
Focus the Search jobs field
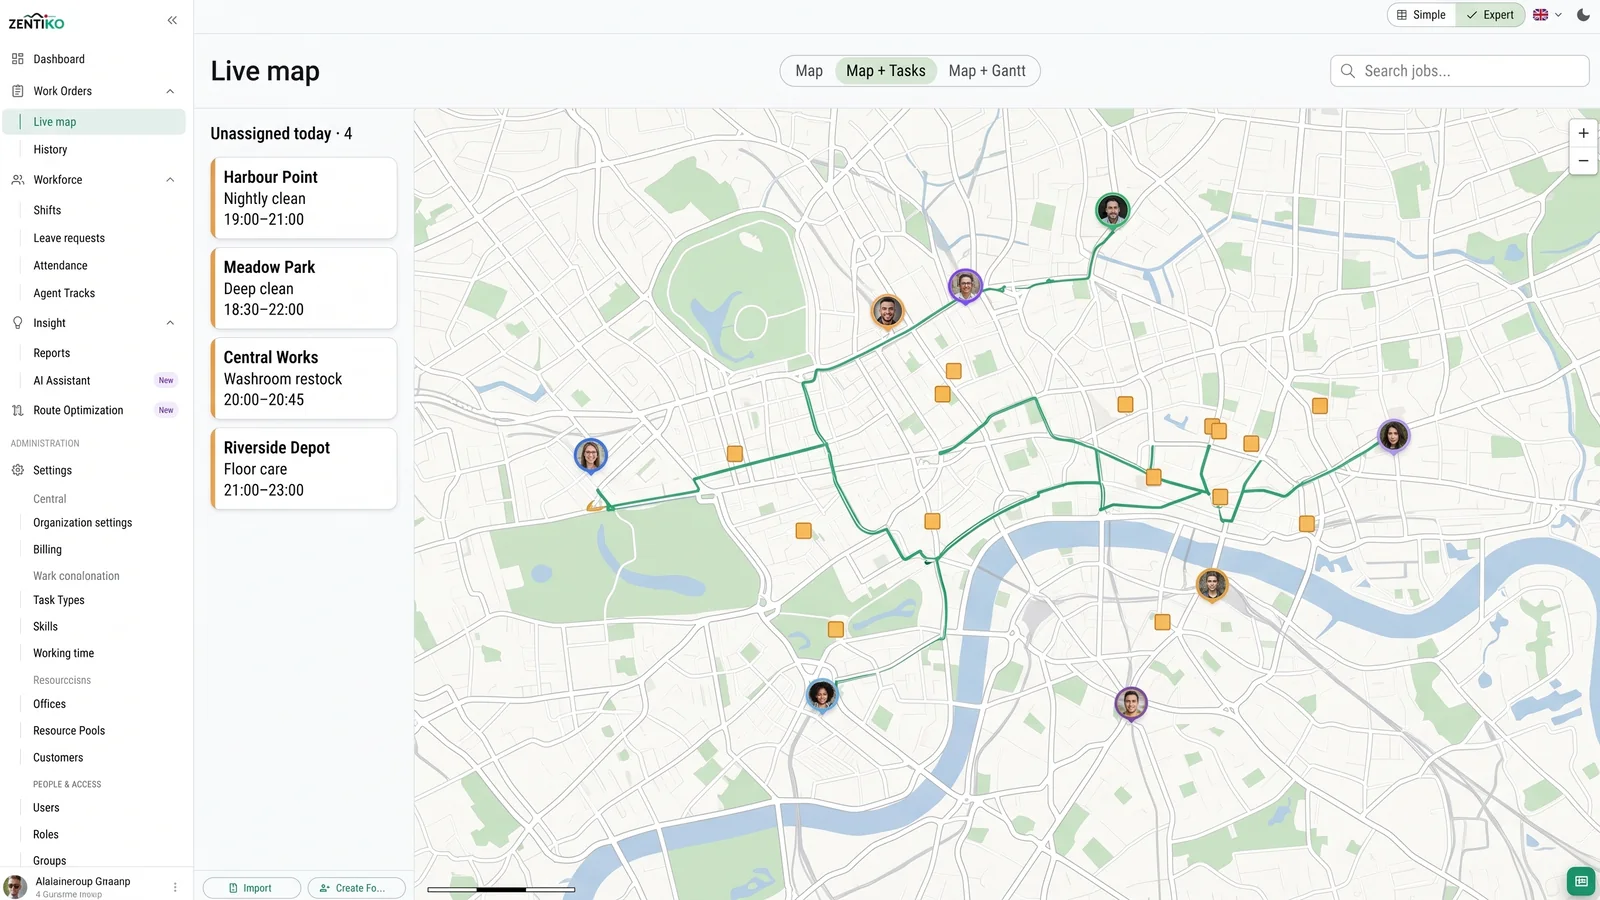pyautogui.click(x=1459, y=71)
